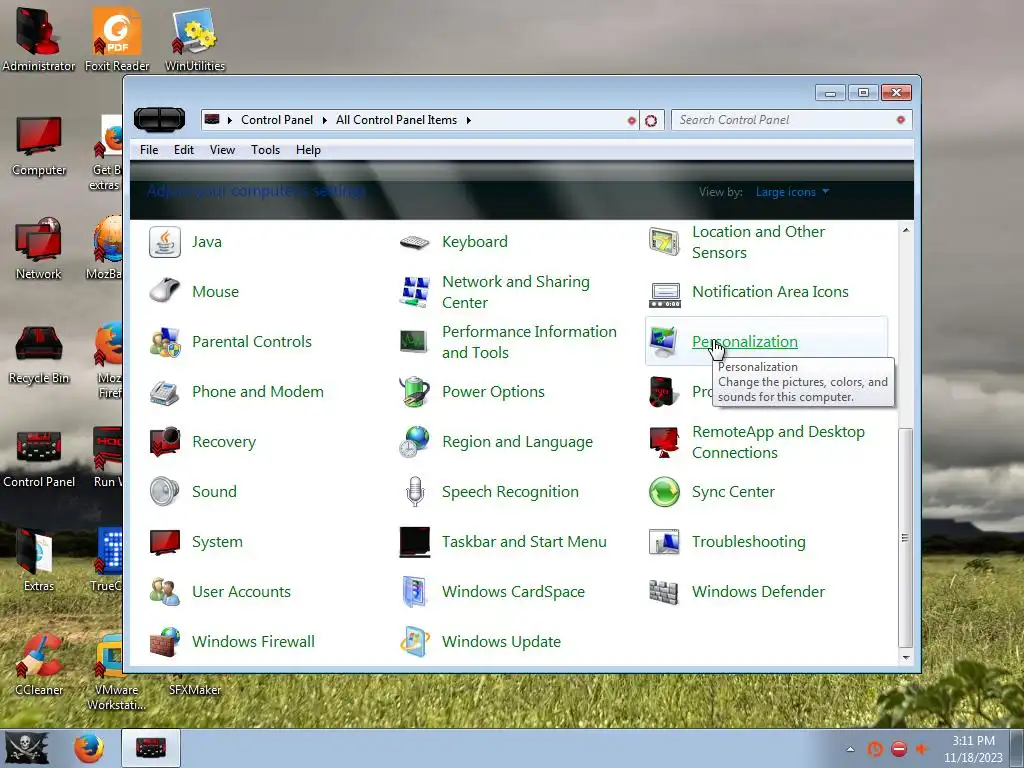Click in the Search Control Panel field

pos(791,120)
